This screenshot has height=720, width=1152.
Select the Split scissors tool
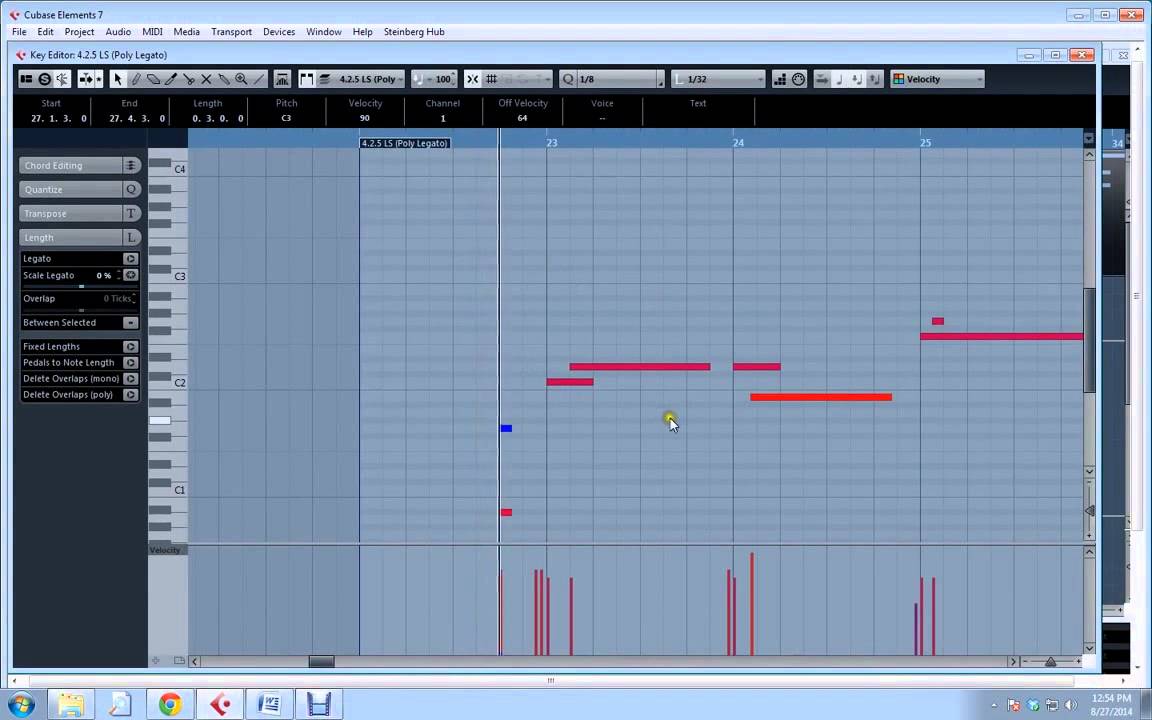(189, 79)
